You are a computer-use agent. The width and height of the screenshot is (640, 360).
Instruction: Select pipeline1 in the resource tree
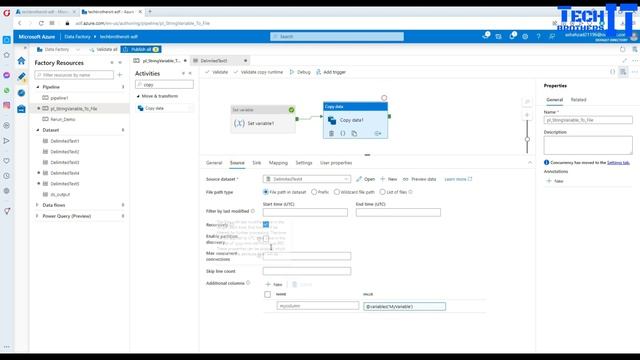point(59,98)
